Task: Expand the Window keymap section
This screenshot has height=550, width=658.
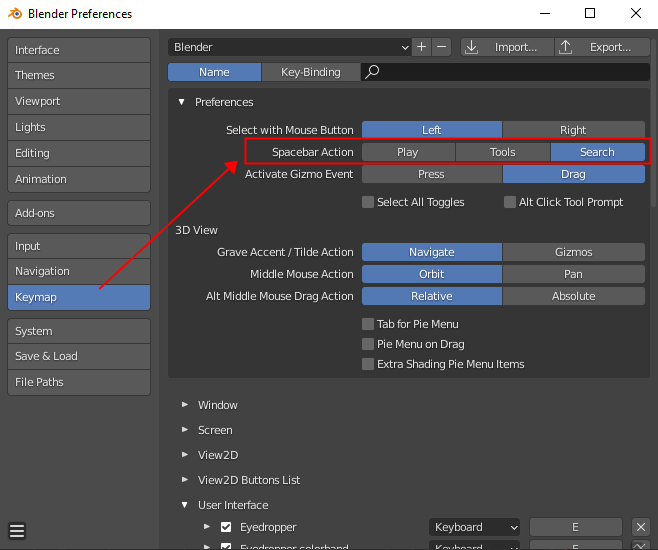Action: click(184, 405)
